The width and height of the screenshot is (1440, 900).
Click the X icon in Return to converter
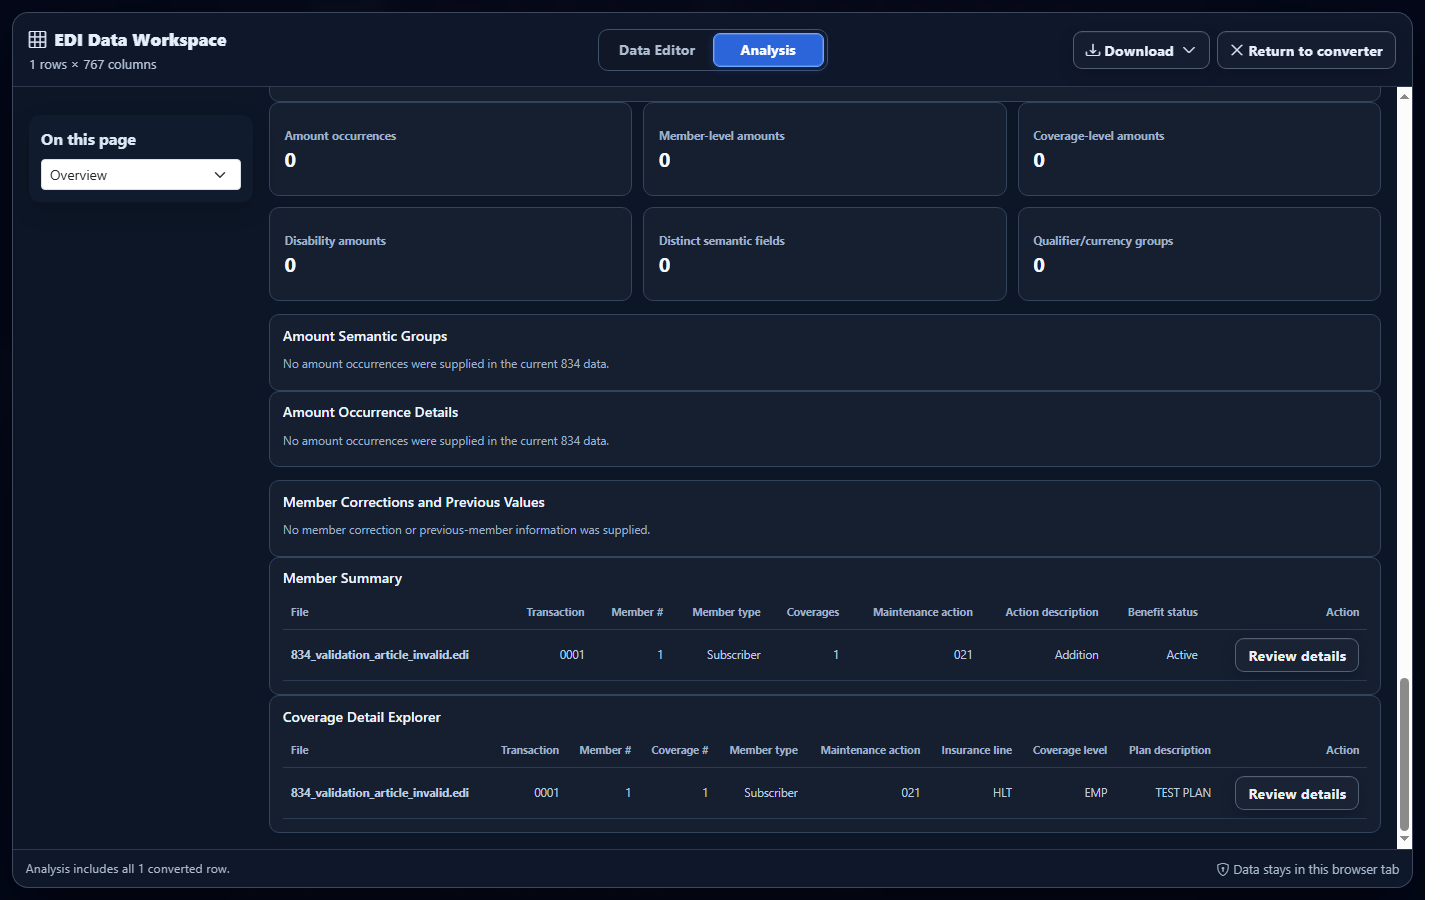(x=1237, y=50)
